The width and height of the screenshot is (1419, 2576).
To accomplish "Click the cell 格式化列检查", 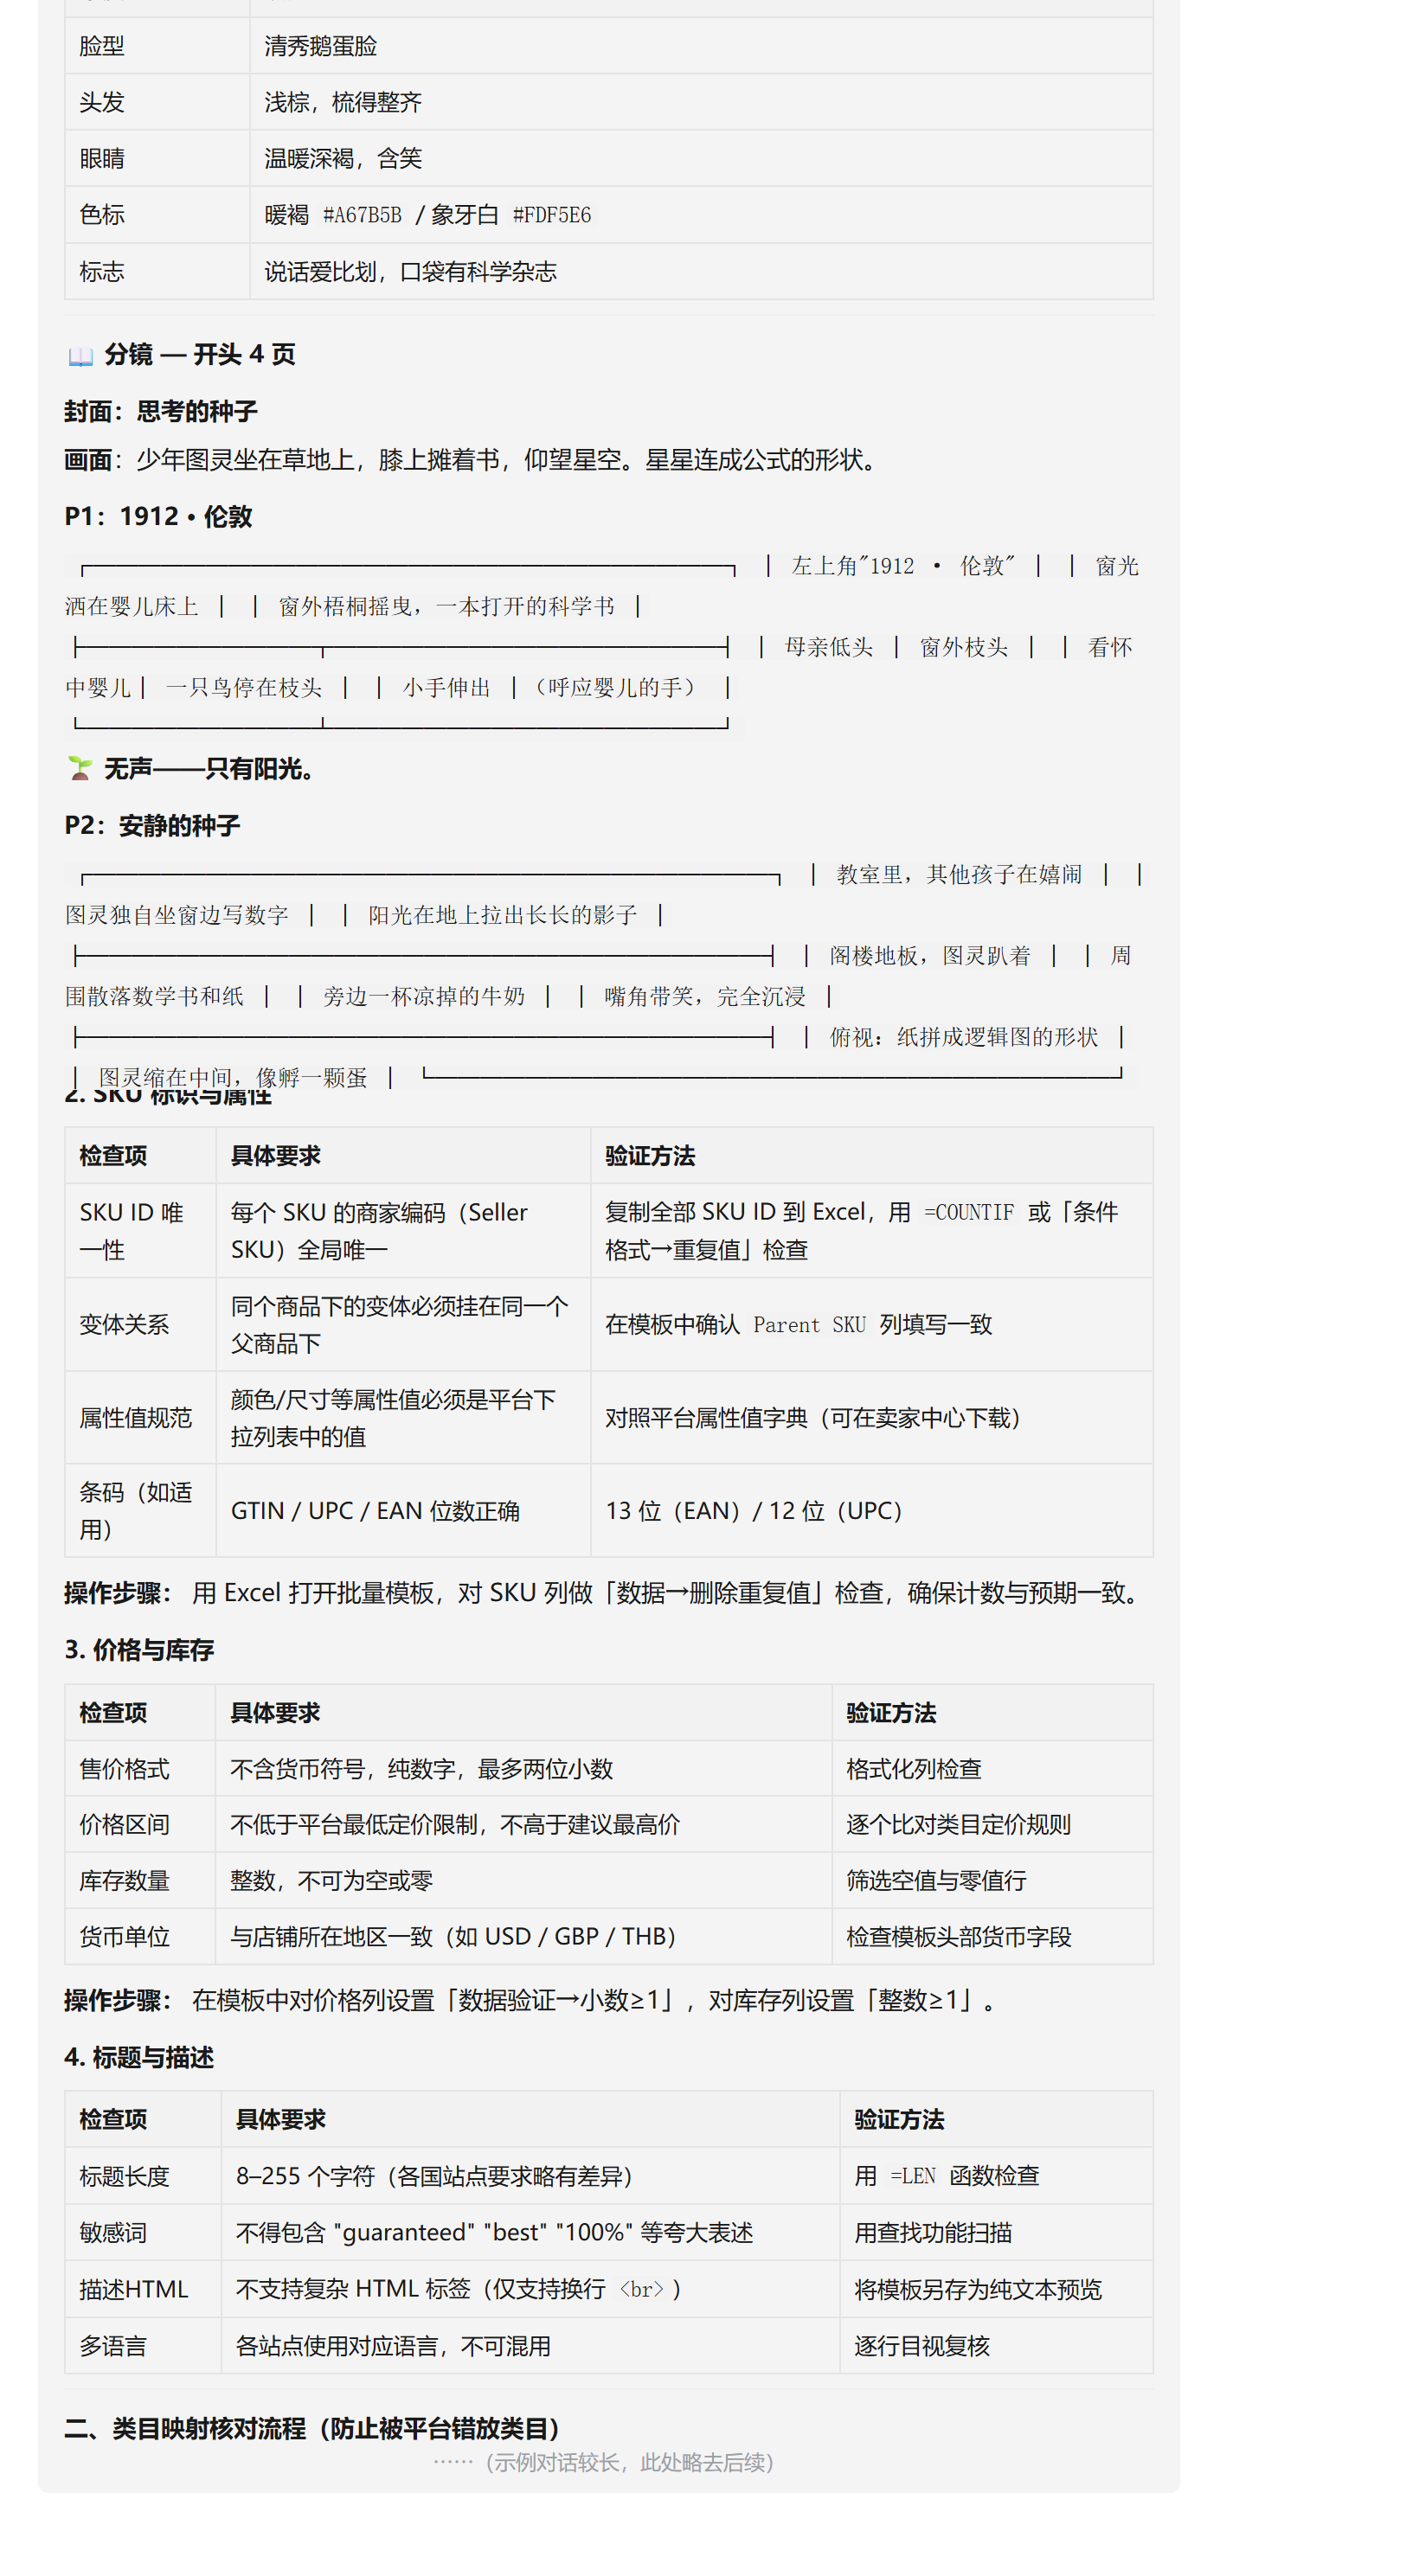I will tap(992, 1769).
